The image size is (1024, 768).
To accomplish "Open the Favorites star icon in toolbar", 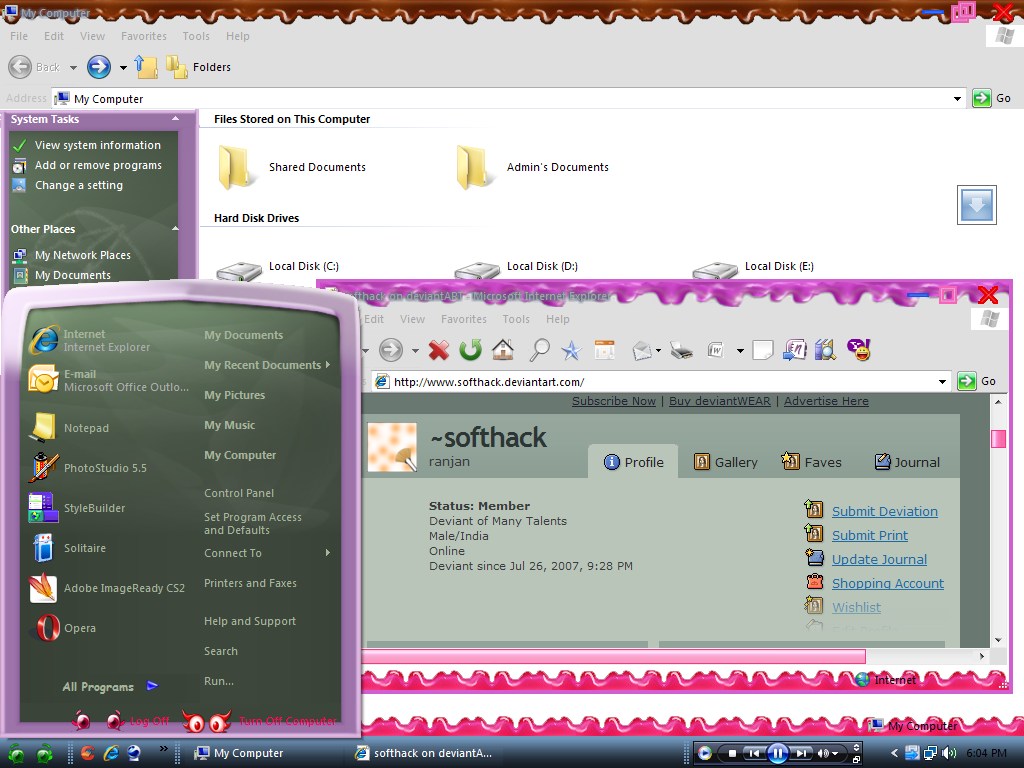I will pyautogui.click(x=571, y=350).
